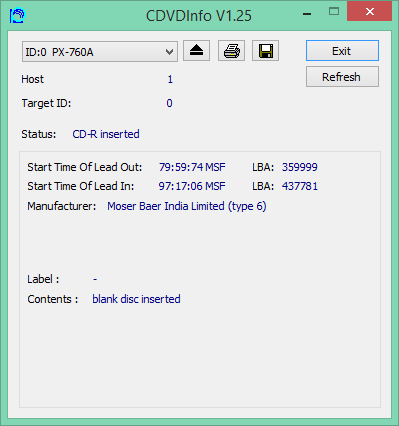This screenshot has height=426, width=399.
Task: Click the 'CD-R inserted' status text
Action: pos(106,134)
